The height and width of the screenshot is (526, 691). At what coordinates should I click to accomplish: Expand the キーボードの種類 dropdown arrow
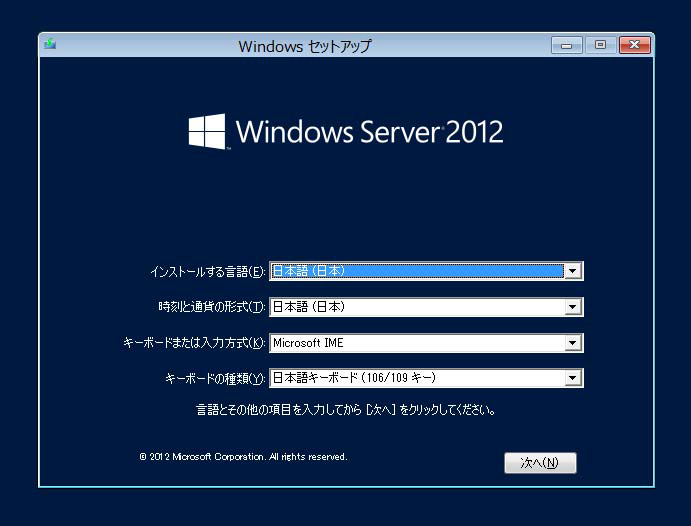[x=572, y=378]
